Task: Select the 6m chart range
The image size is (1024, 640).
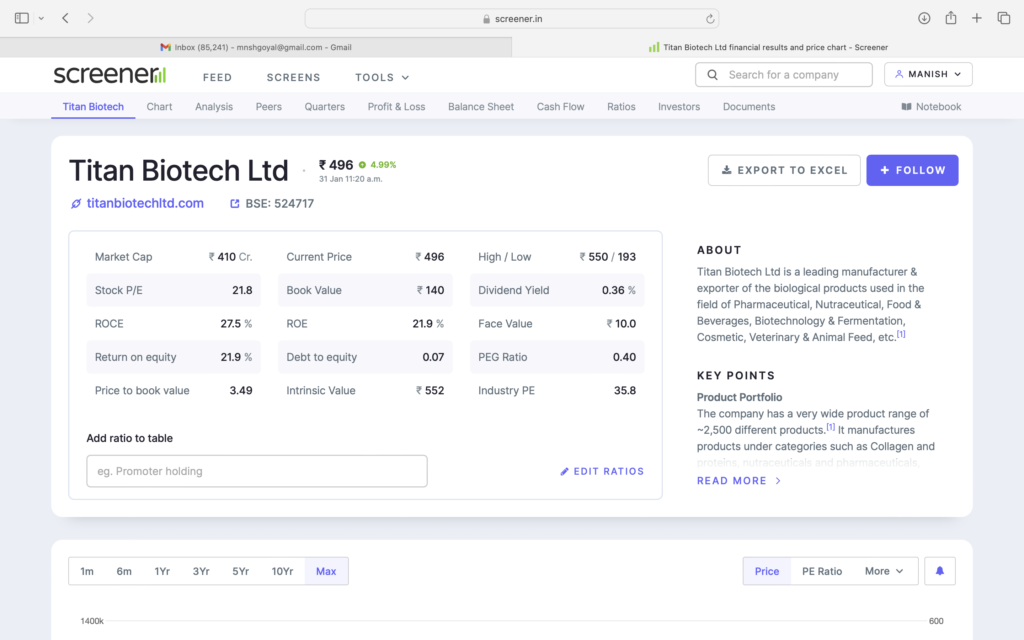Action: point(124,571)
